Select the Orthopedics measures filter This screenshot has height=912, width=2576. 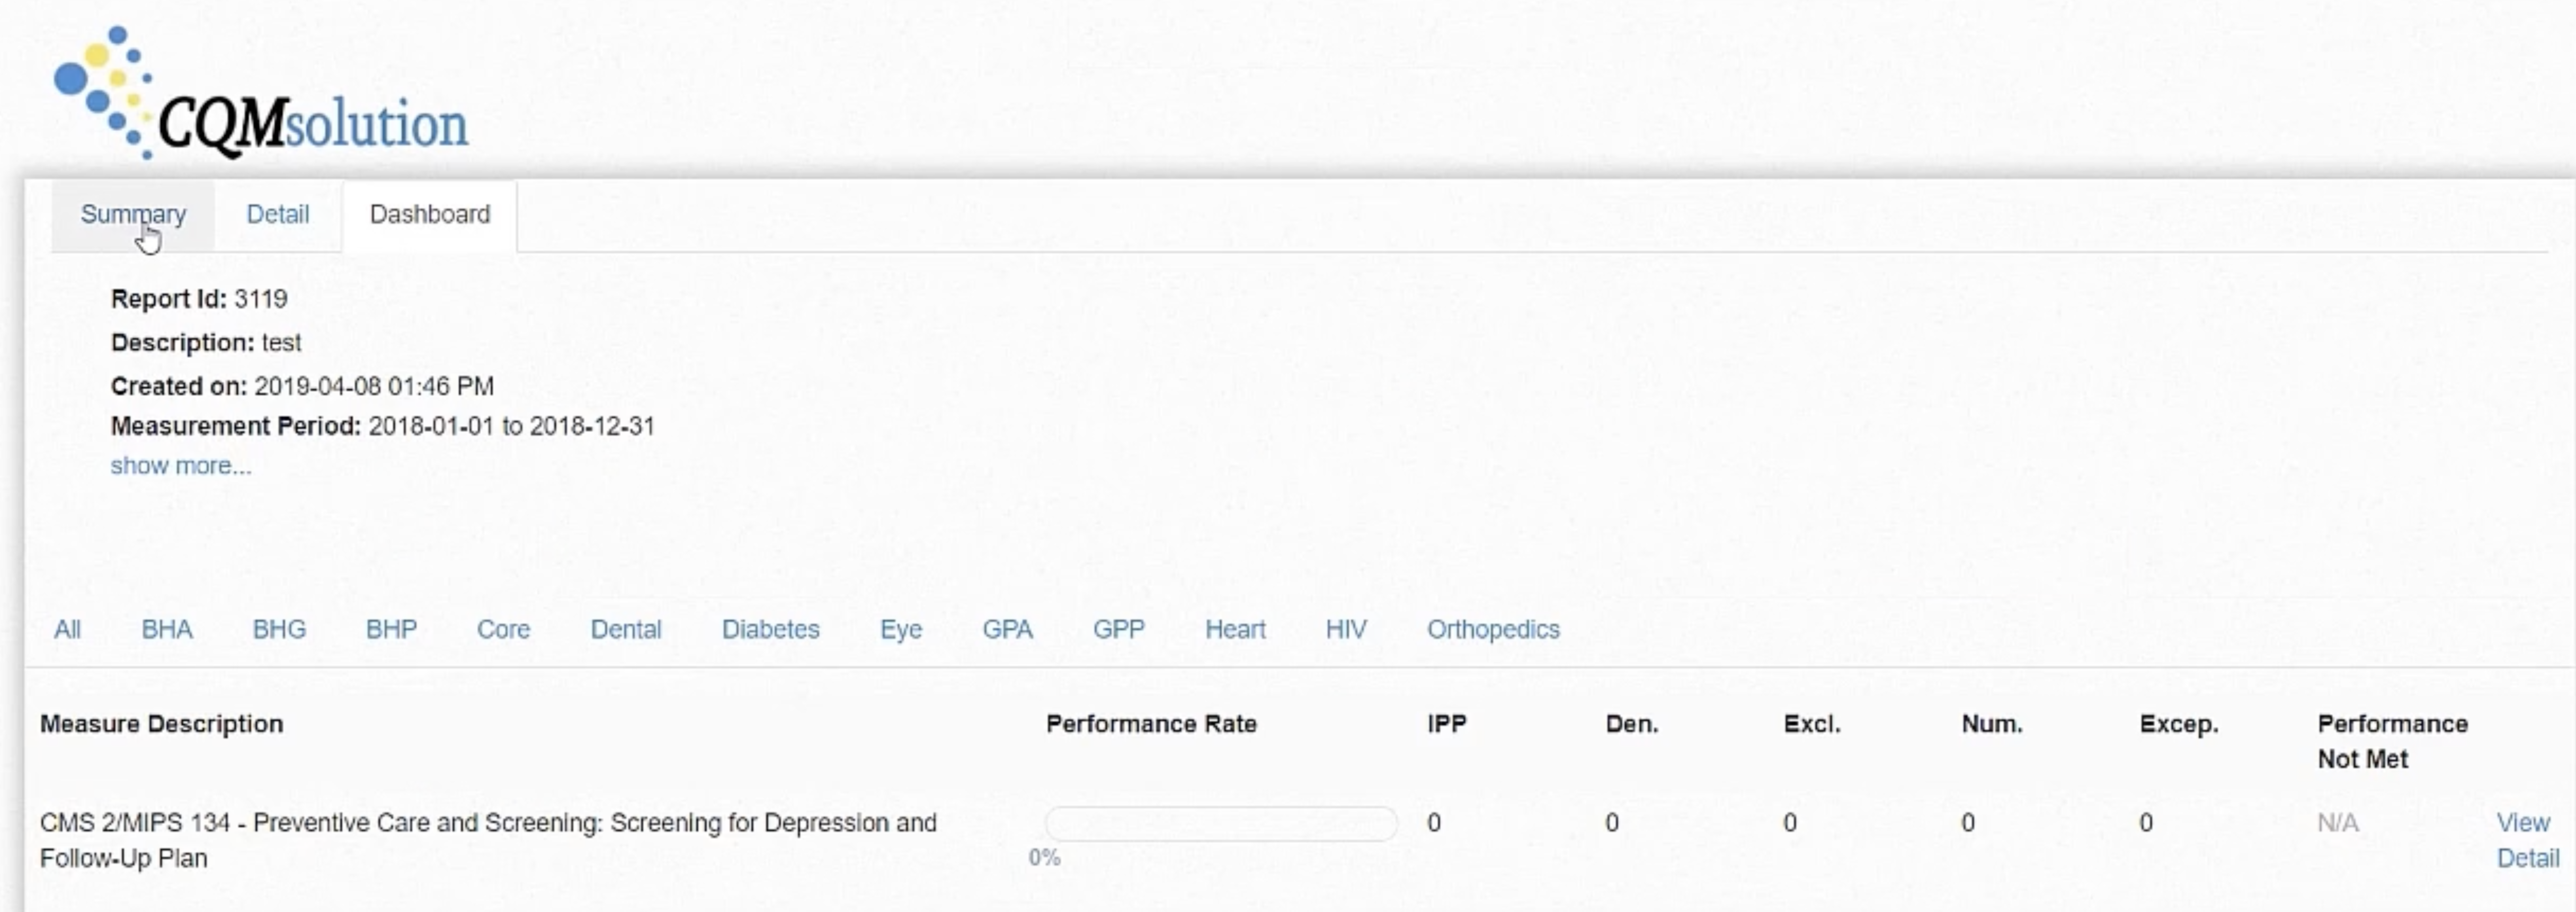pyautogui.click(x=1493, y=629)
